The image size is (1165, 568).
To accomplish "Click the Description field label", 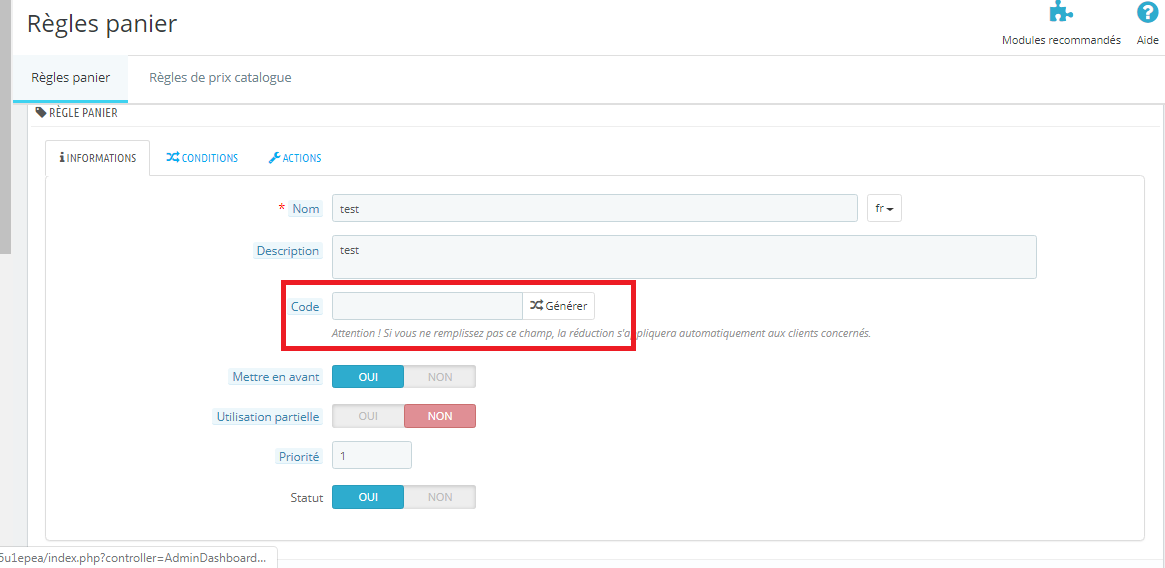I will pyautogui.click(x=288, y=251).
